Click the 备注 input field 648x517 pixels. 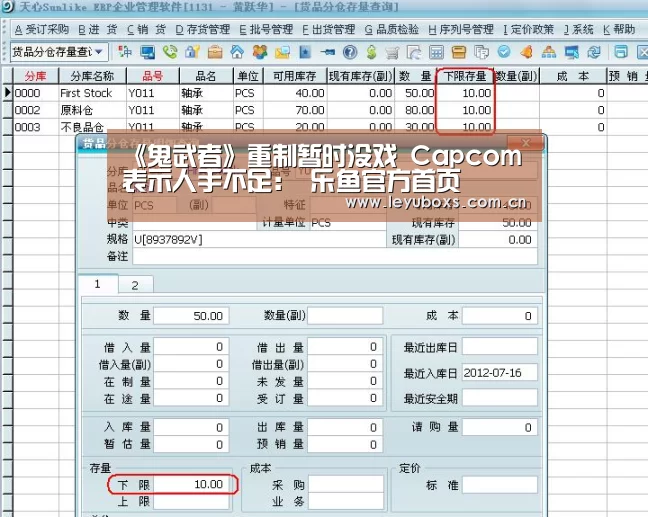(x=335, y=257)
